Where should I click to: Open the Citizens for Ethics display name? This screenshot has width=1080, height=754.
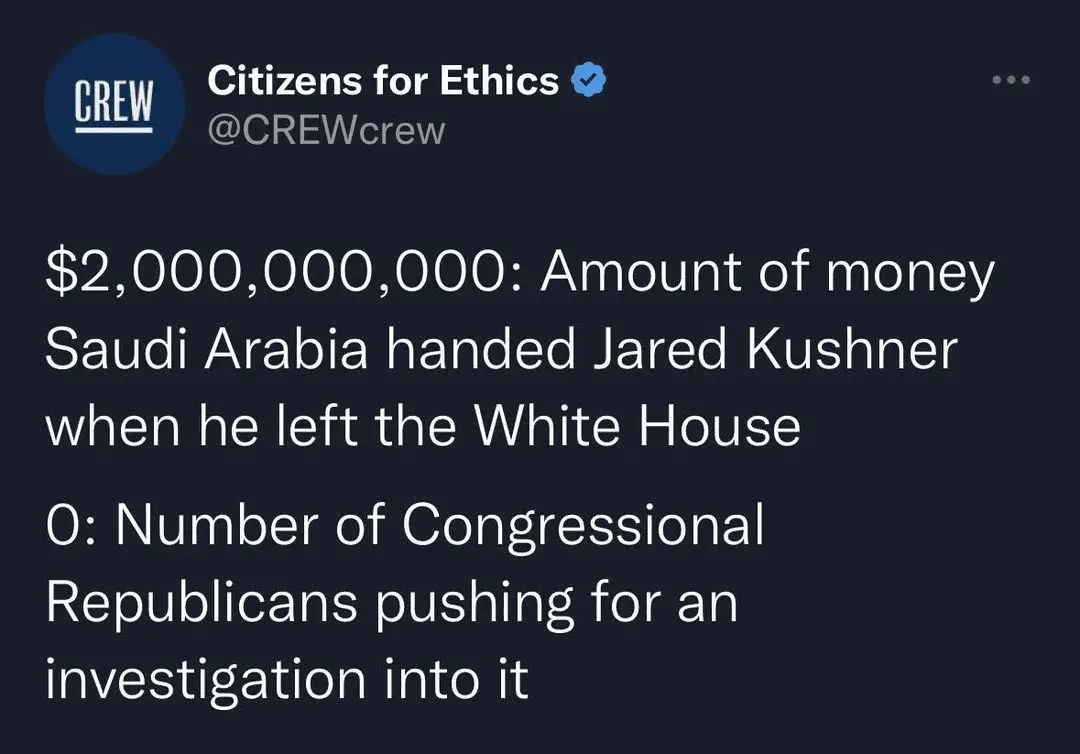click(382, 81)
